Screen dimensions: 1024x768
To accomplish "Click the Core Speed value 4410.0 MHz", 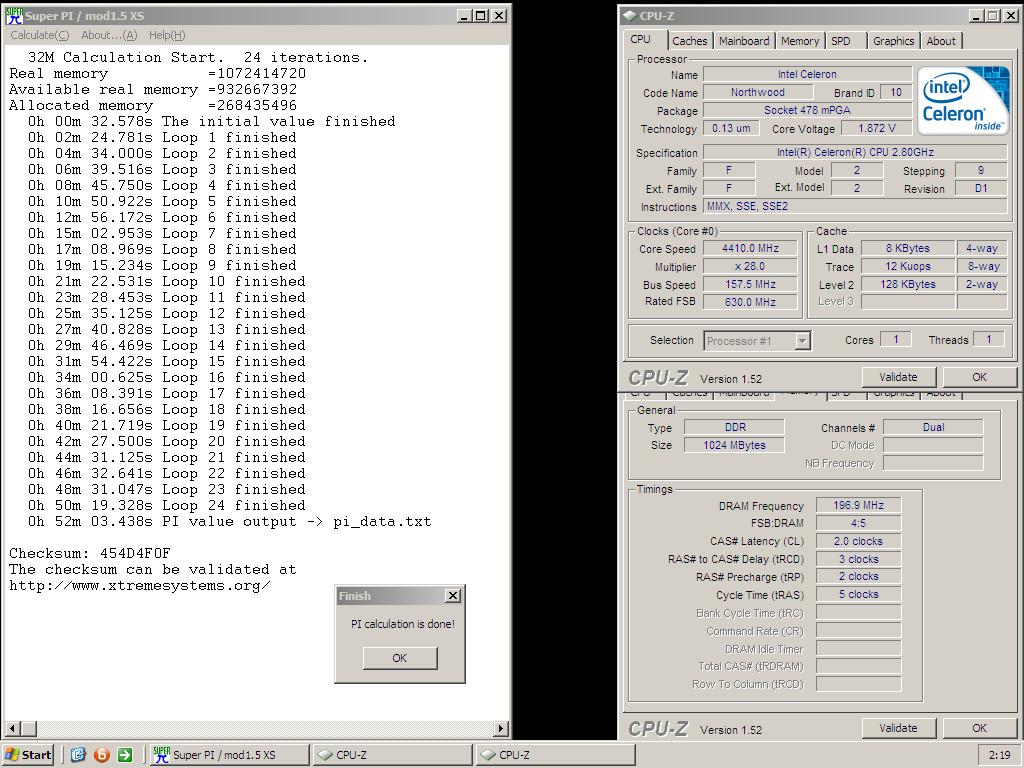I will point(750,248).
